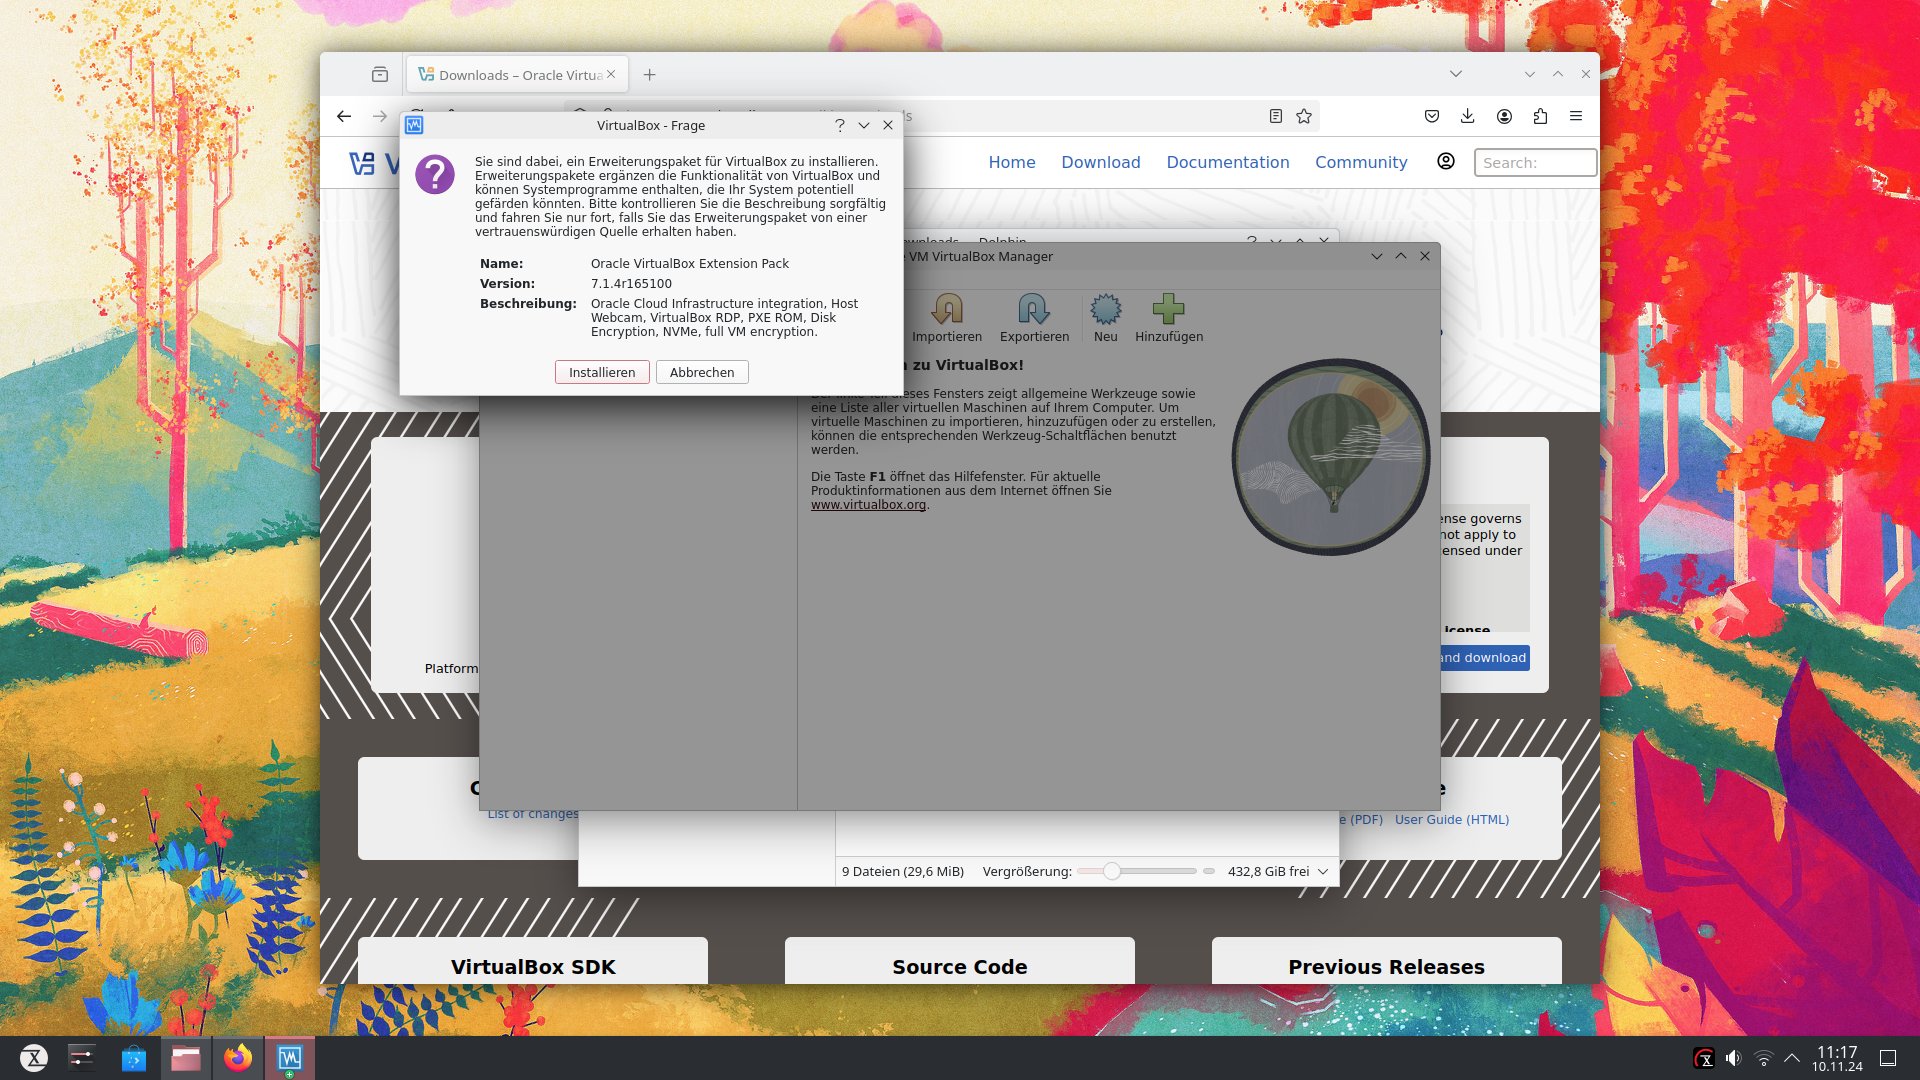This screenshot has height=1080, width=1920.
Task: Close the Downloads – Oracle VirtualBox tab
Action: point(611,74)
